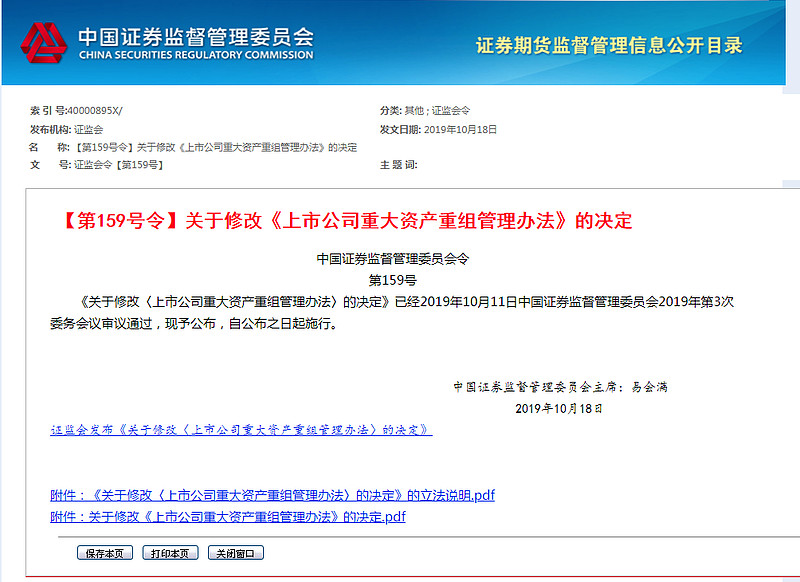The image size is (800, 582).
Task: Click the chairman signature 易会满 line
Action: pos(560,387)
